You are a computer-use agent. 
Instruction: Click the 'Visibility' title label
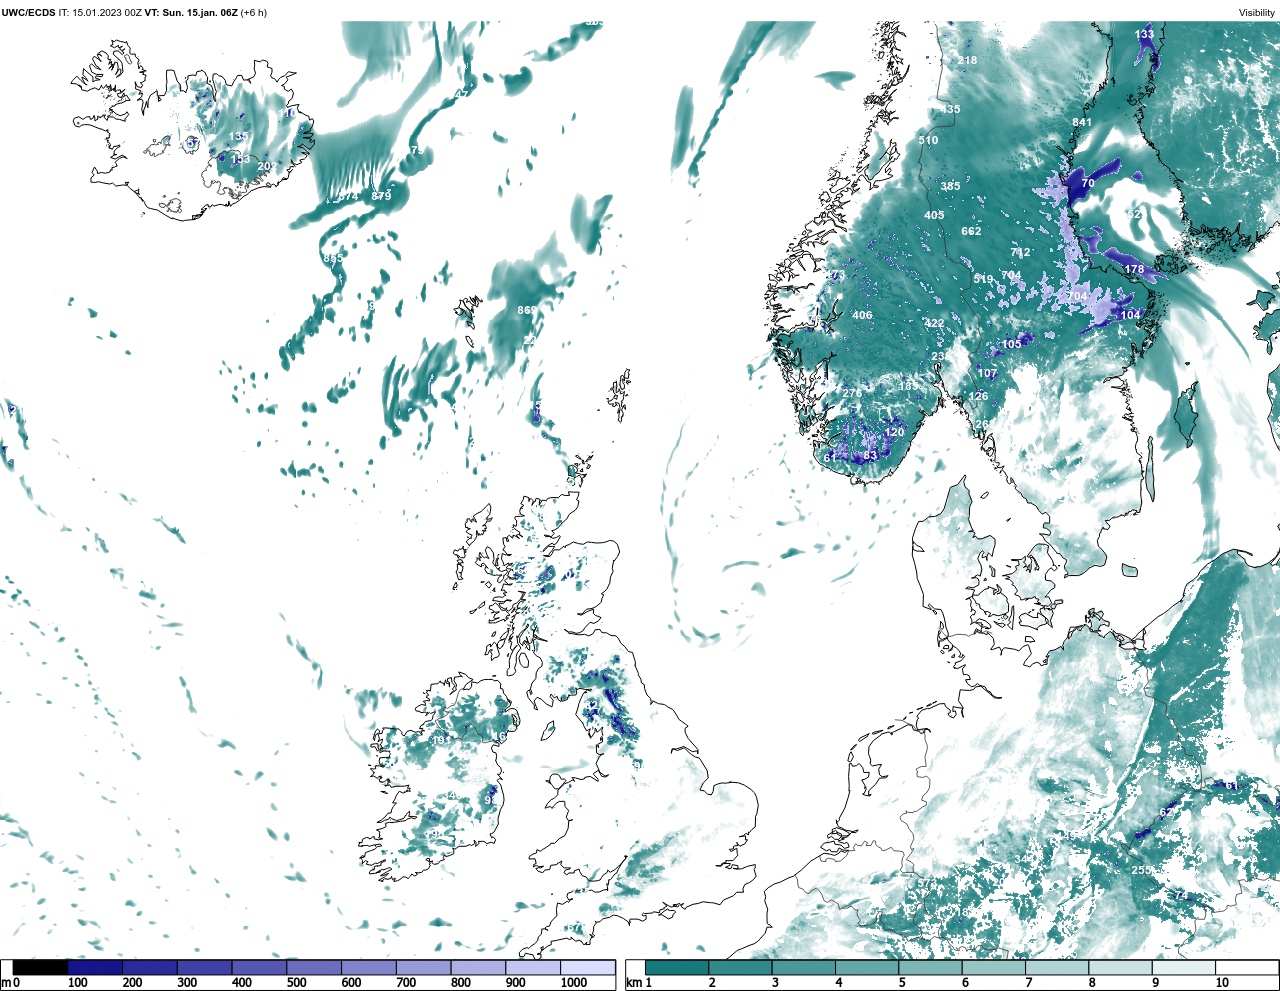(x=1257, y=13)
